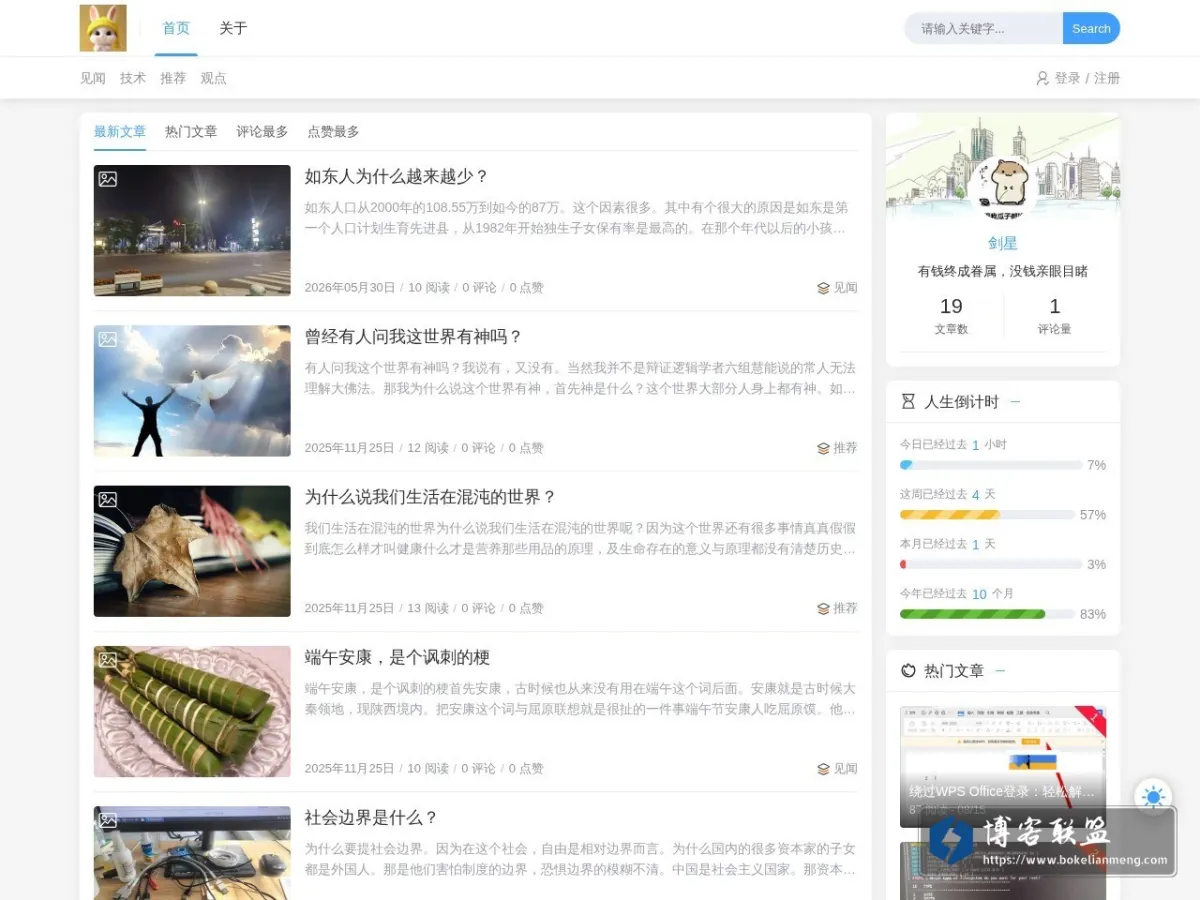Click image icon on 社会边界是什么 thumbnail
1200x900 pixels.
pyautogui.click(x=108, y=820)
